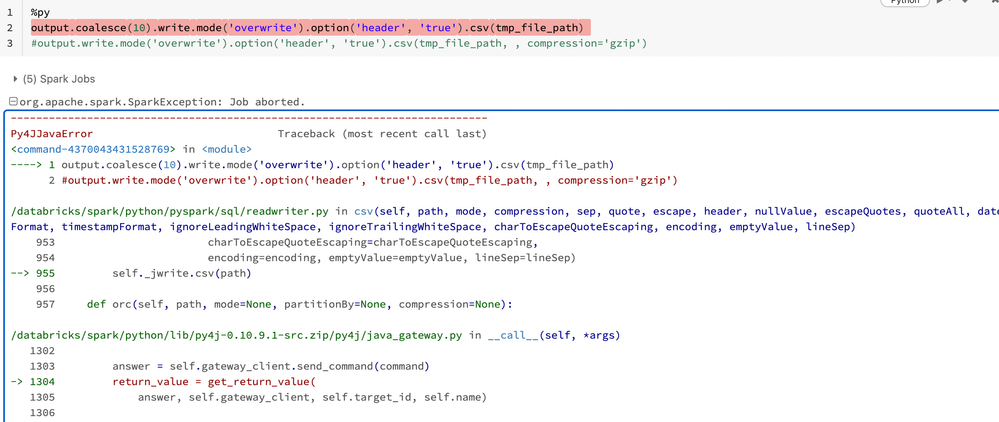Click traceback line 1304 return_value statement
Image resolution: width=999 pixels, height=422 pixels.
click(x=213, y=381)
